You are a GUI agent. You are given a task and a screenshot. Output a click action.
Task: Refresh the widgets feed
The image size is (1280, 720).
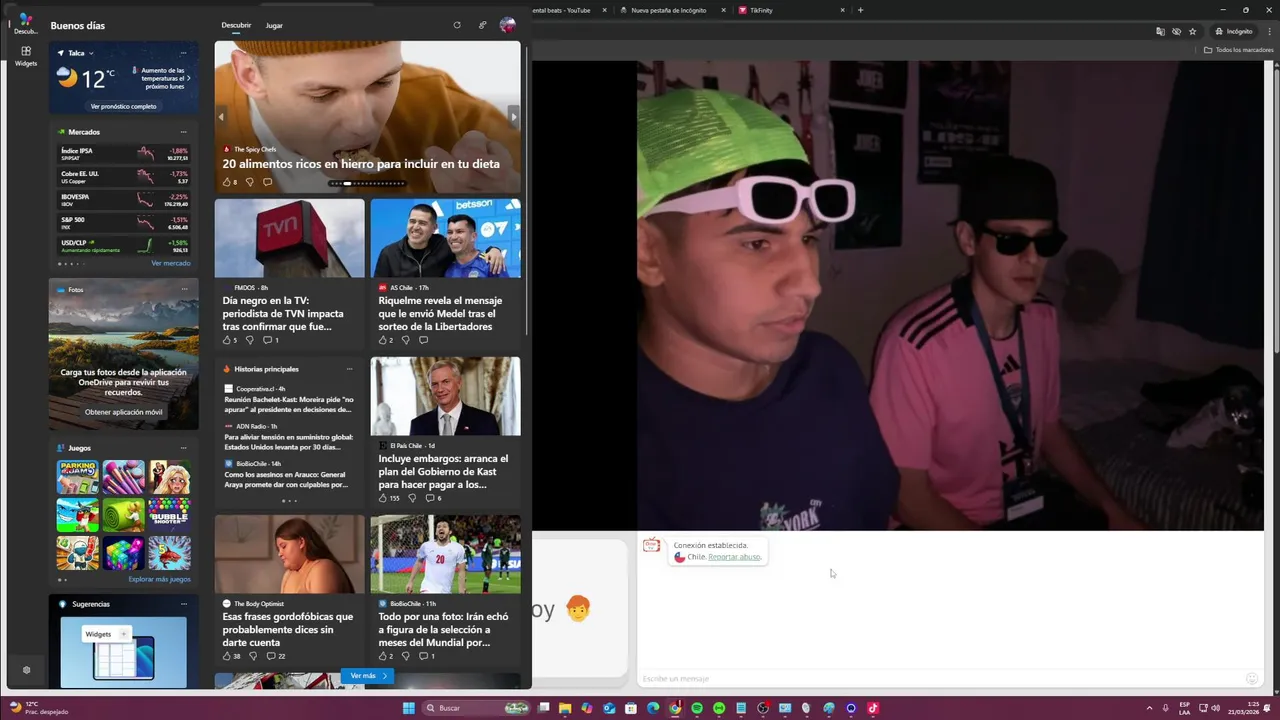[457, 25]
